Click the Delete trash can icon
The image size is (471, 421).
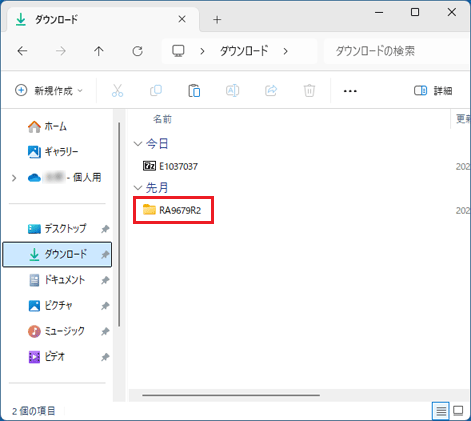(x=309, y=91)
